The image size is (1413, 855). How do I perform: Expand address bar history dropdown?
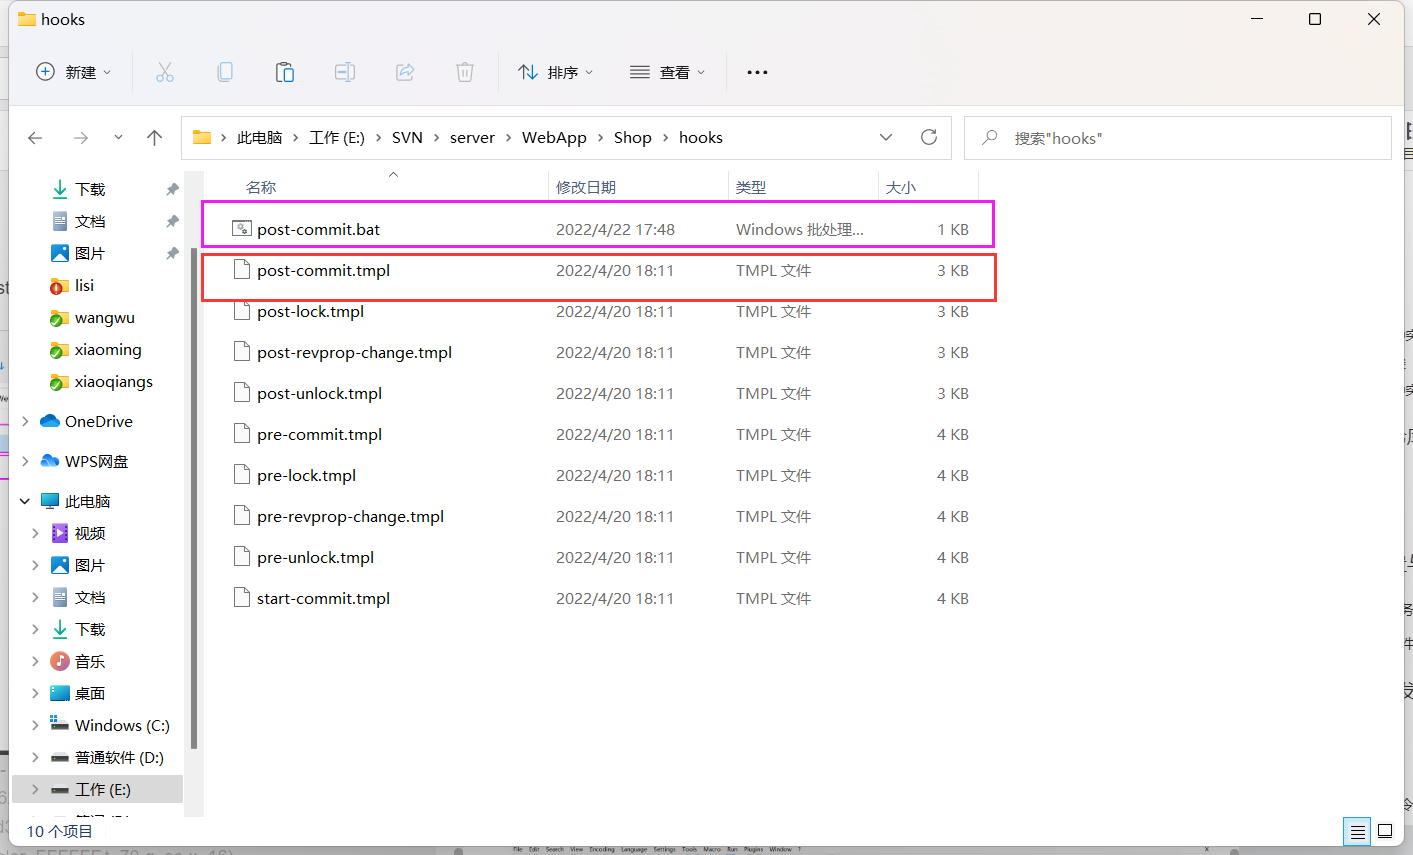[886, 137]
